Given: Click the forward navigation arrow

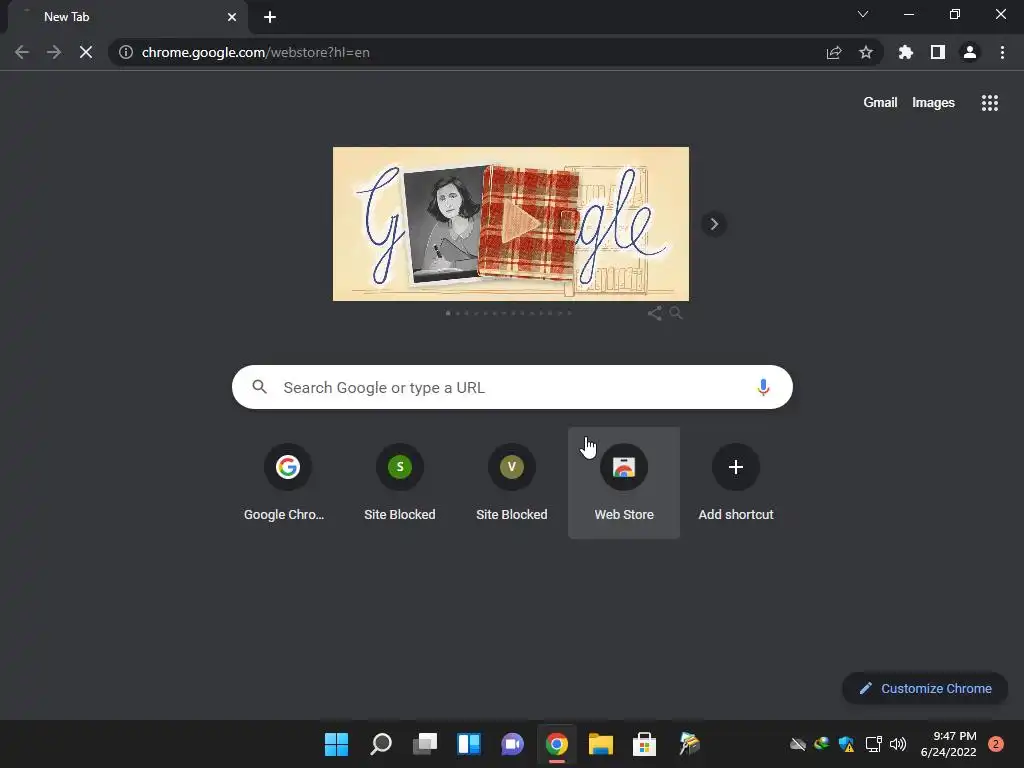Looking at the screenshot, I should click(54, 52).
